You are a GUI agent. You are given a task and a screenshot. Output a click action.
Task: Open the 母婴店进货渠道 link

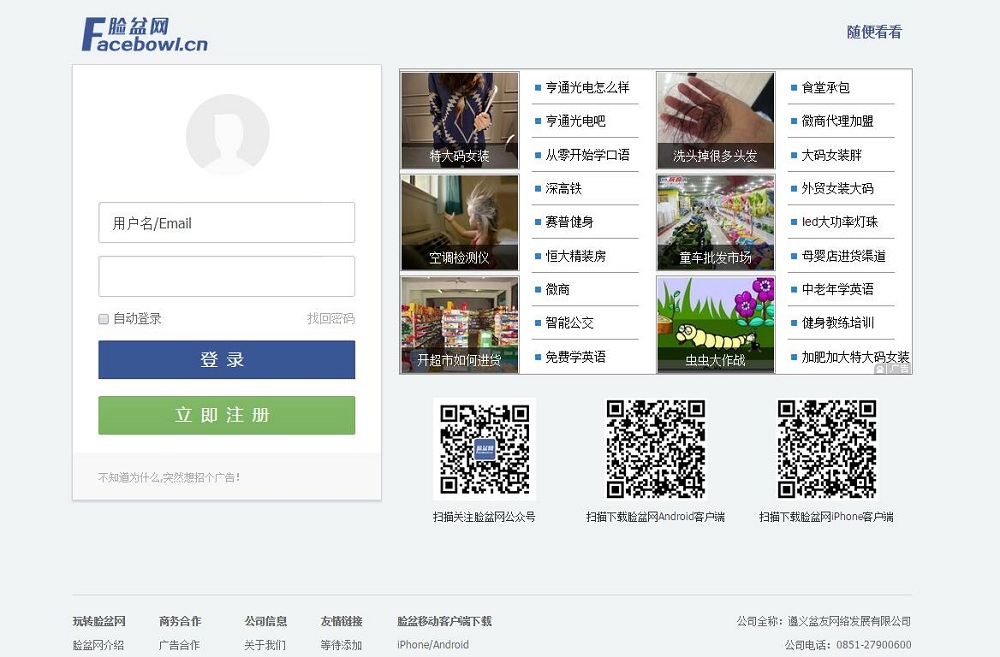(844, 256)
